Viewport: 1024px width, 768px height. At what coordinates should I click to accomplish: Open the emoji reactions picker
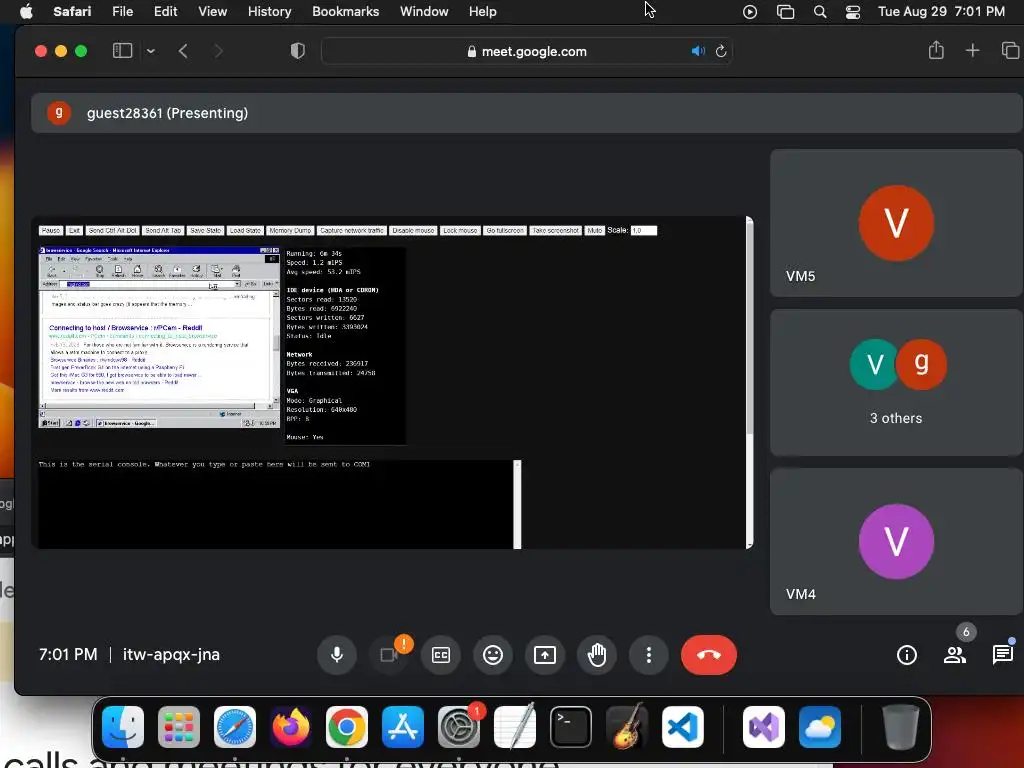493,654
